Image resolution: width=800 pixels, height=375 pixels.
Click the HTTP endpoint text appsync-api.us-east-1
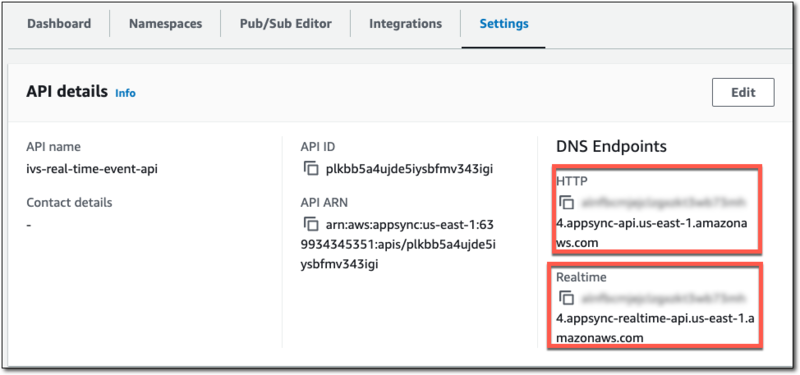point(653,234)
